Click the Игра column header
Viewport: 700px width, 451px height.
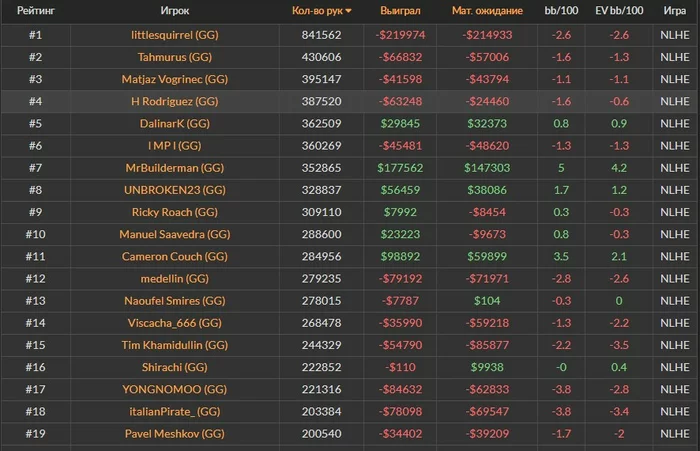point(674,10)
